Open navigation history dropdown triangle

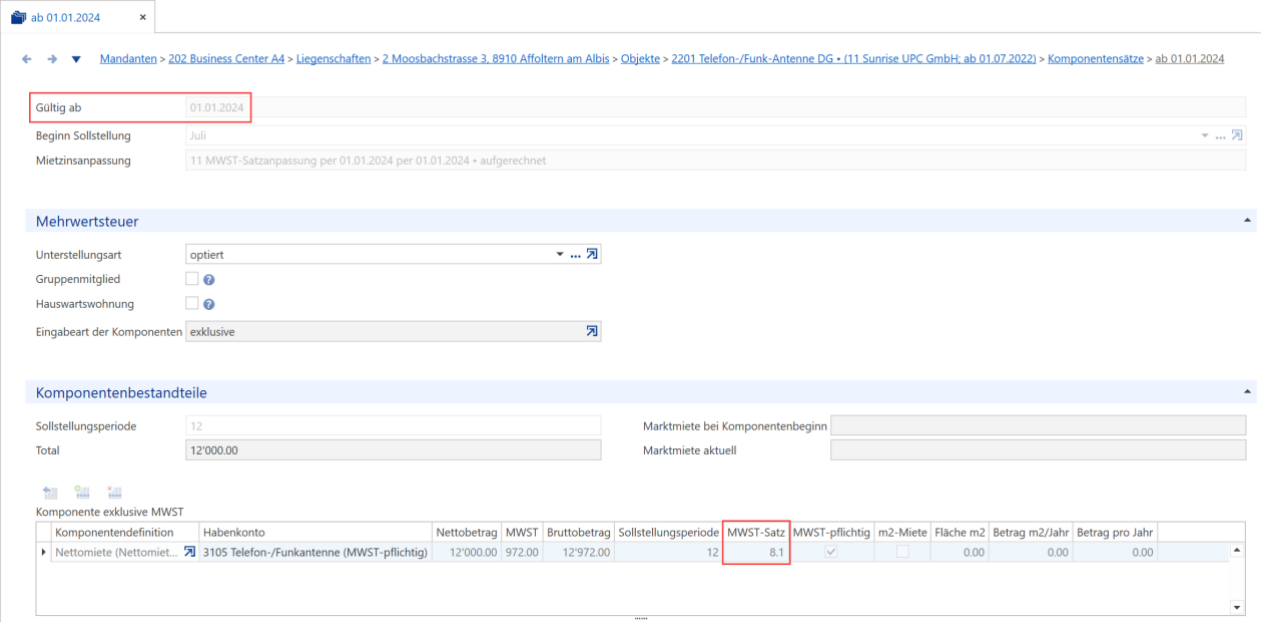coord(76,60)
